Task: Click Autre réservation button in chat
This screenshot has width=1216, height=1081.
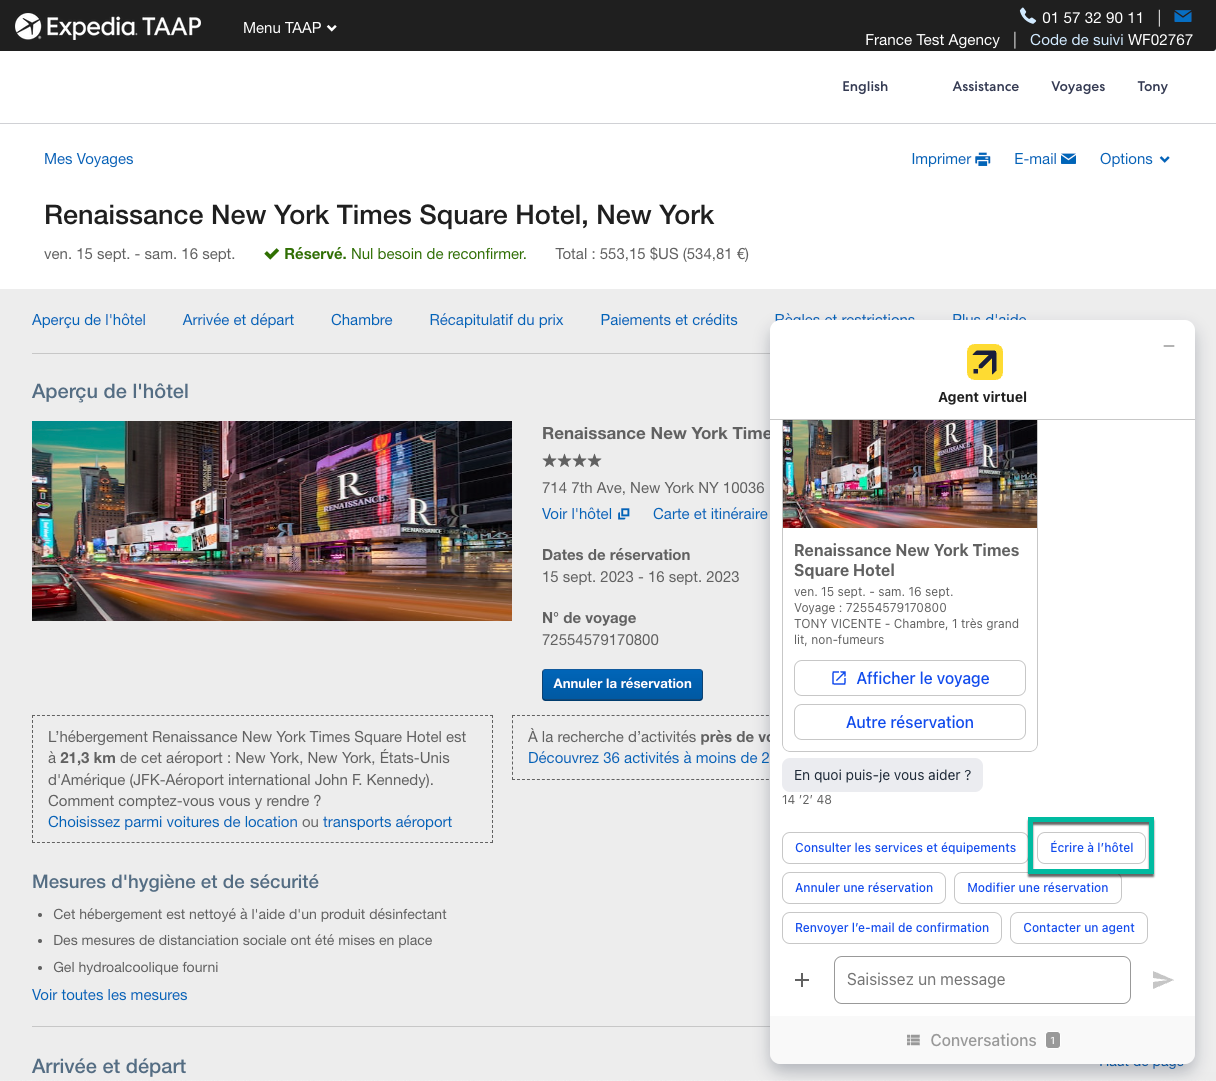Action: click(x=910, y=722)
